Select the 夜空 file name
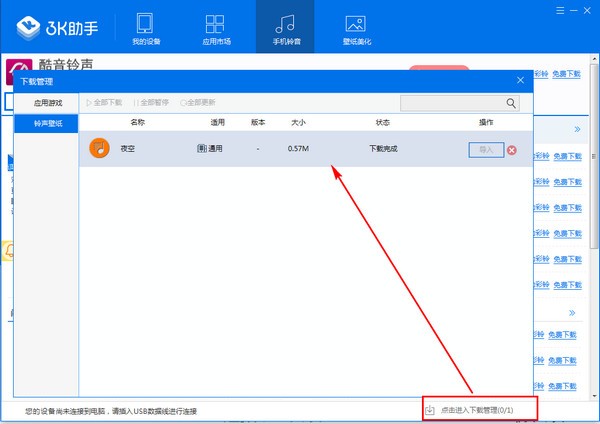 [x=127, y=148]
